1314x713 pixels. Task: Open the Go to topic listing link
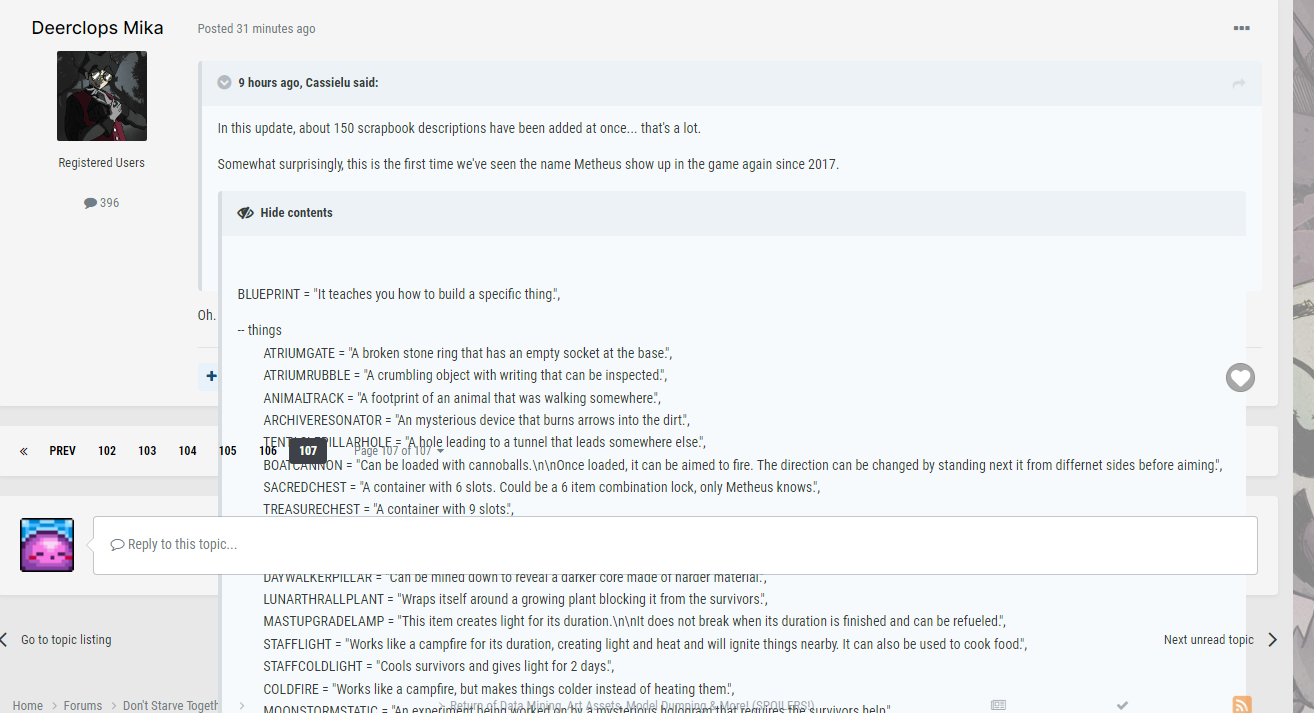point(66,640)
